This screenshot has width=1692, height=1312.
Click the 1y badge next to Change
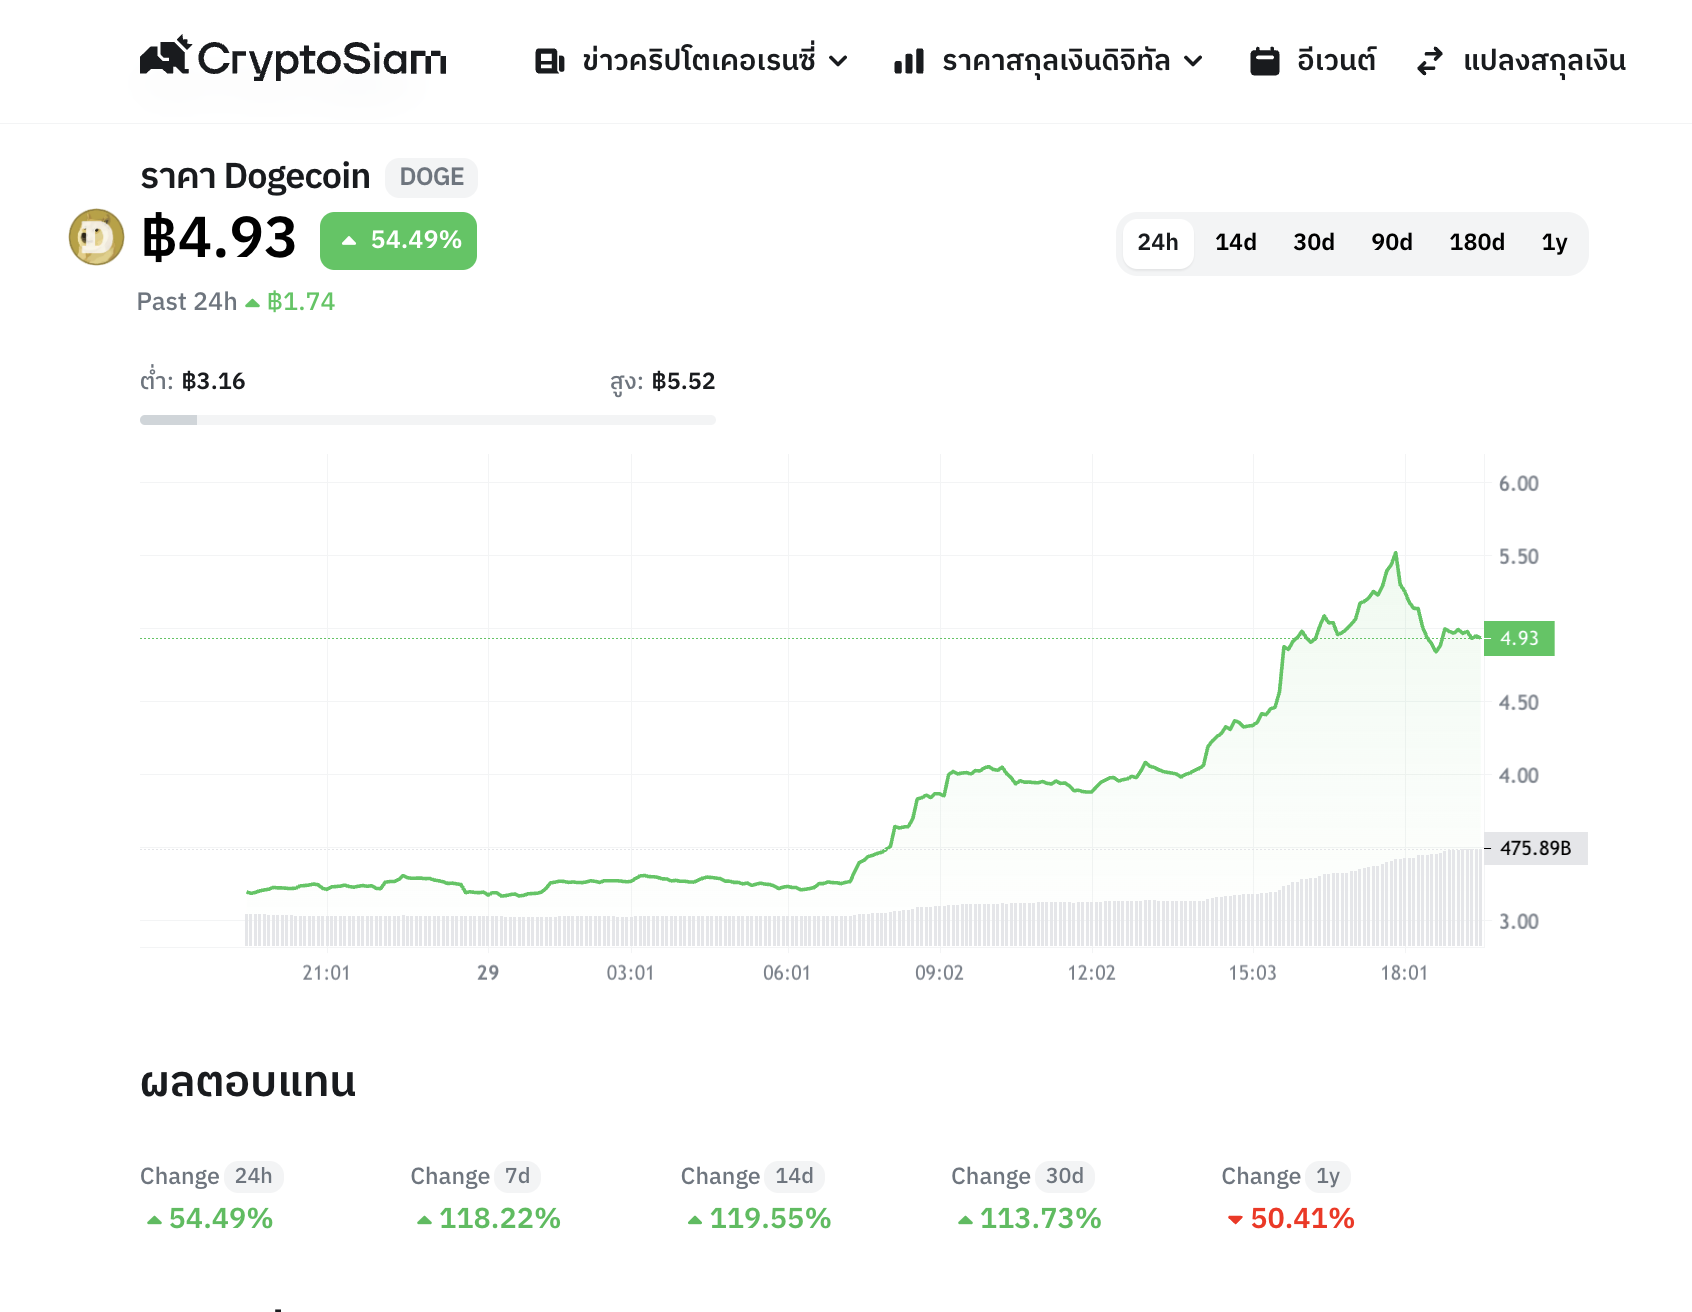click(x=1328, y=1176)
